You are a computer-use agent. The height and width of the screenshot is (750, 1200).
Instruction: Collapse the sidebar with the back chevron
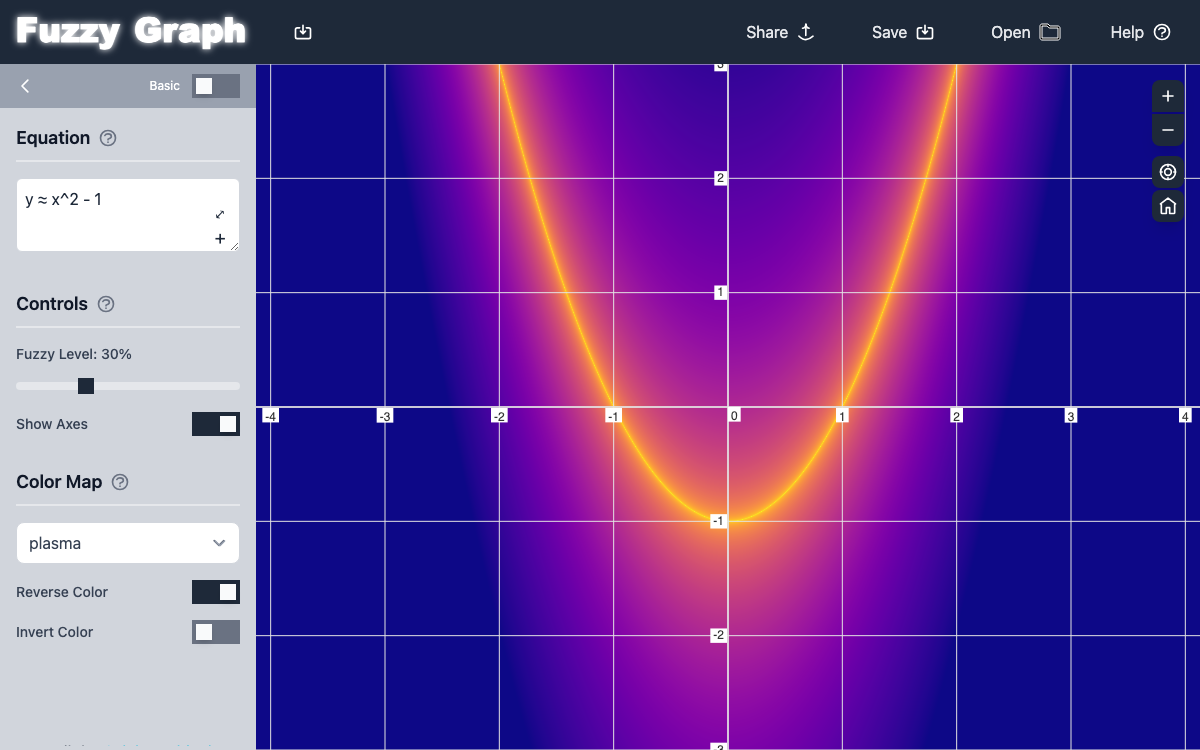[25, 86]
